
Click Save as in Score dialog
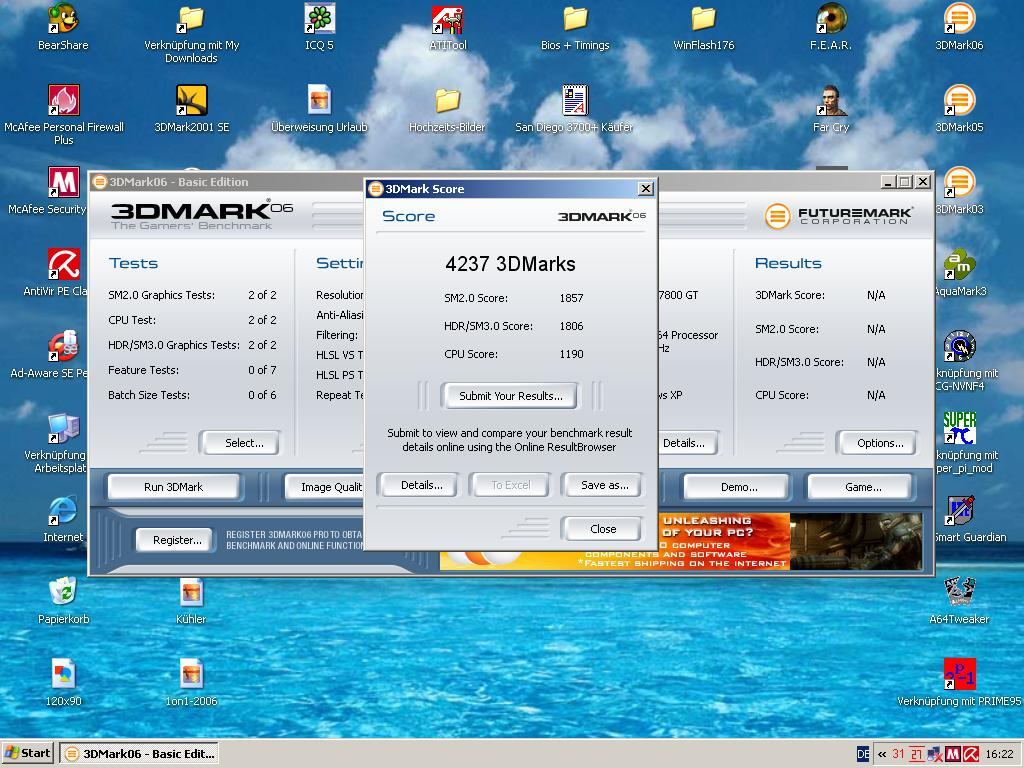(604, 485)
